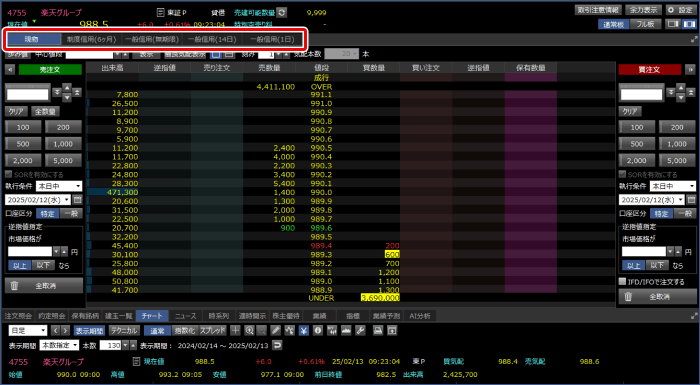Switch to フル板 board view
This screenshot has width=700, height=385.
tap(646, 25)
